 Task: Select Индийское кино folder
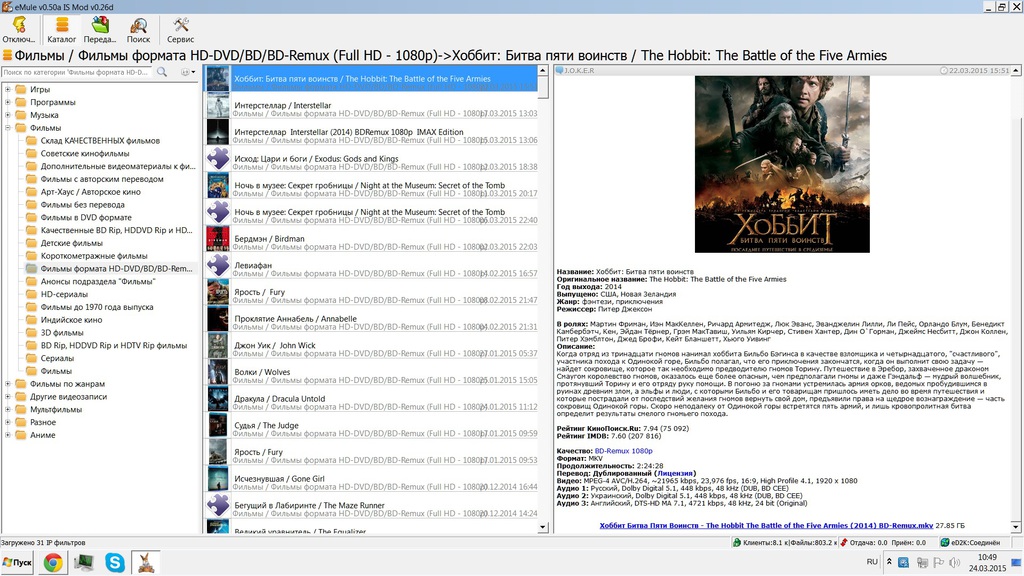coord(71,320)
